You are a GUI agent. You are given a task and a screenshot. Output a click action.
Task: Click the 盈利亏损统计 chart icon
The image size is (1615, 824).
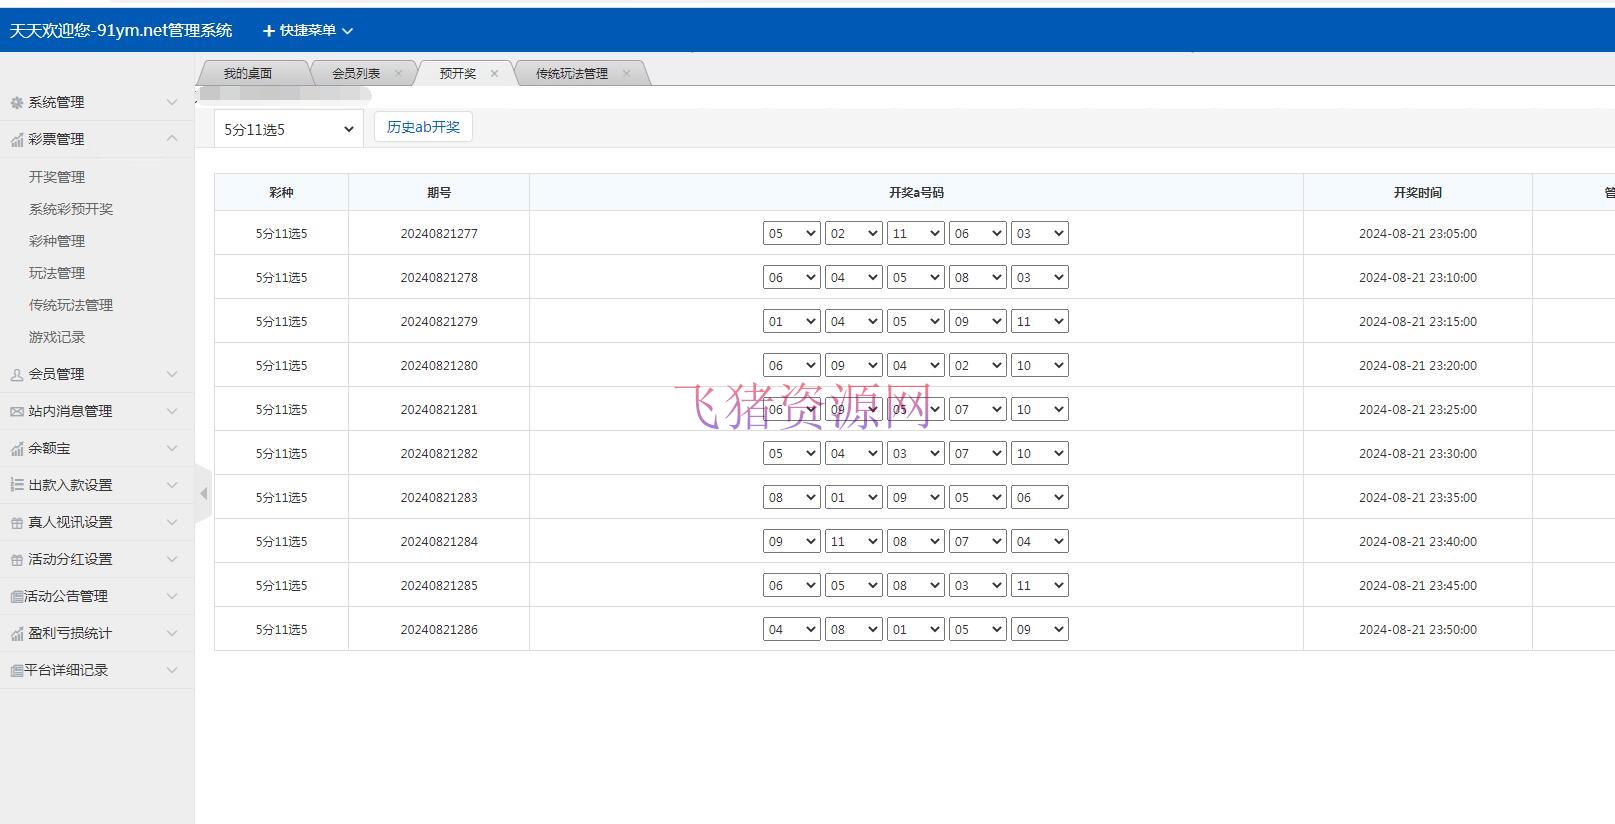17,634
